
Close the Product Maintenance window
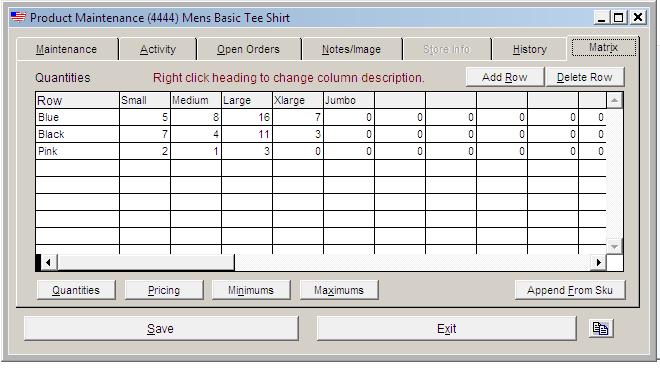pos(638,18)
